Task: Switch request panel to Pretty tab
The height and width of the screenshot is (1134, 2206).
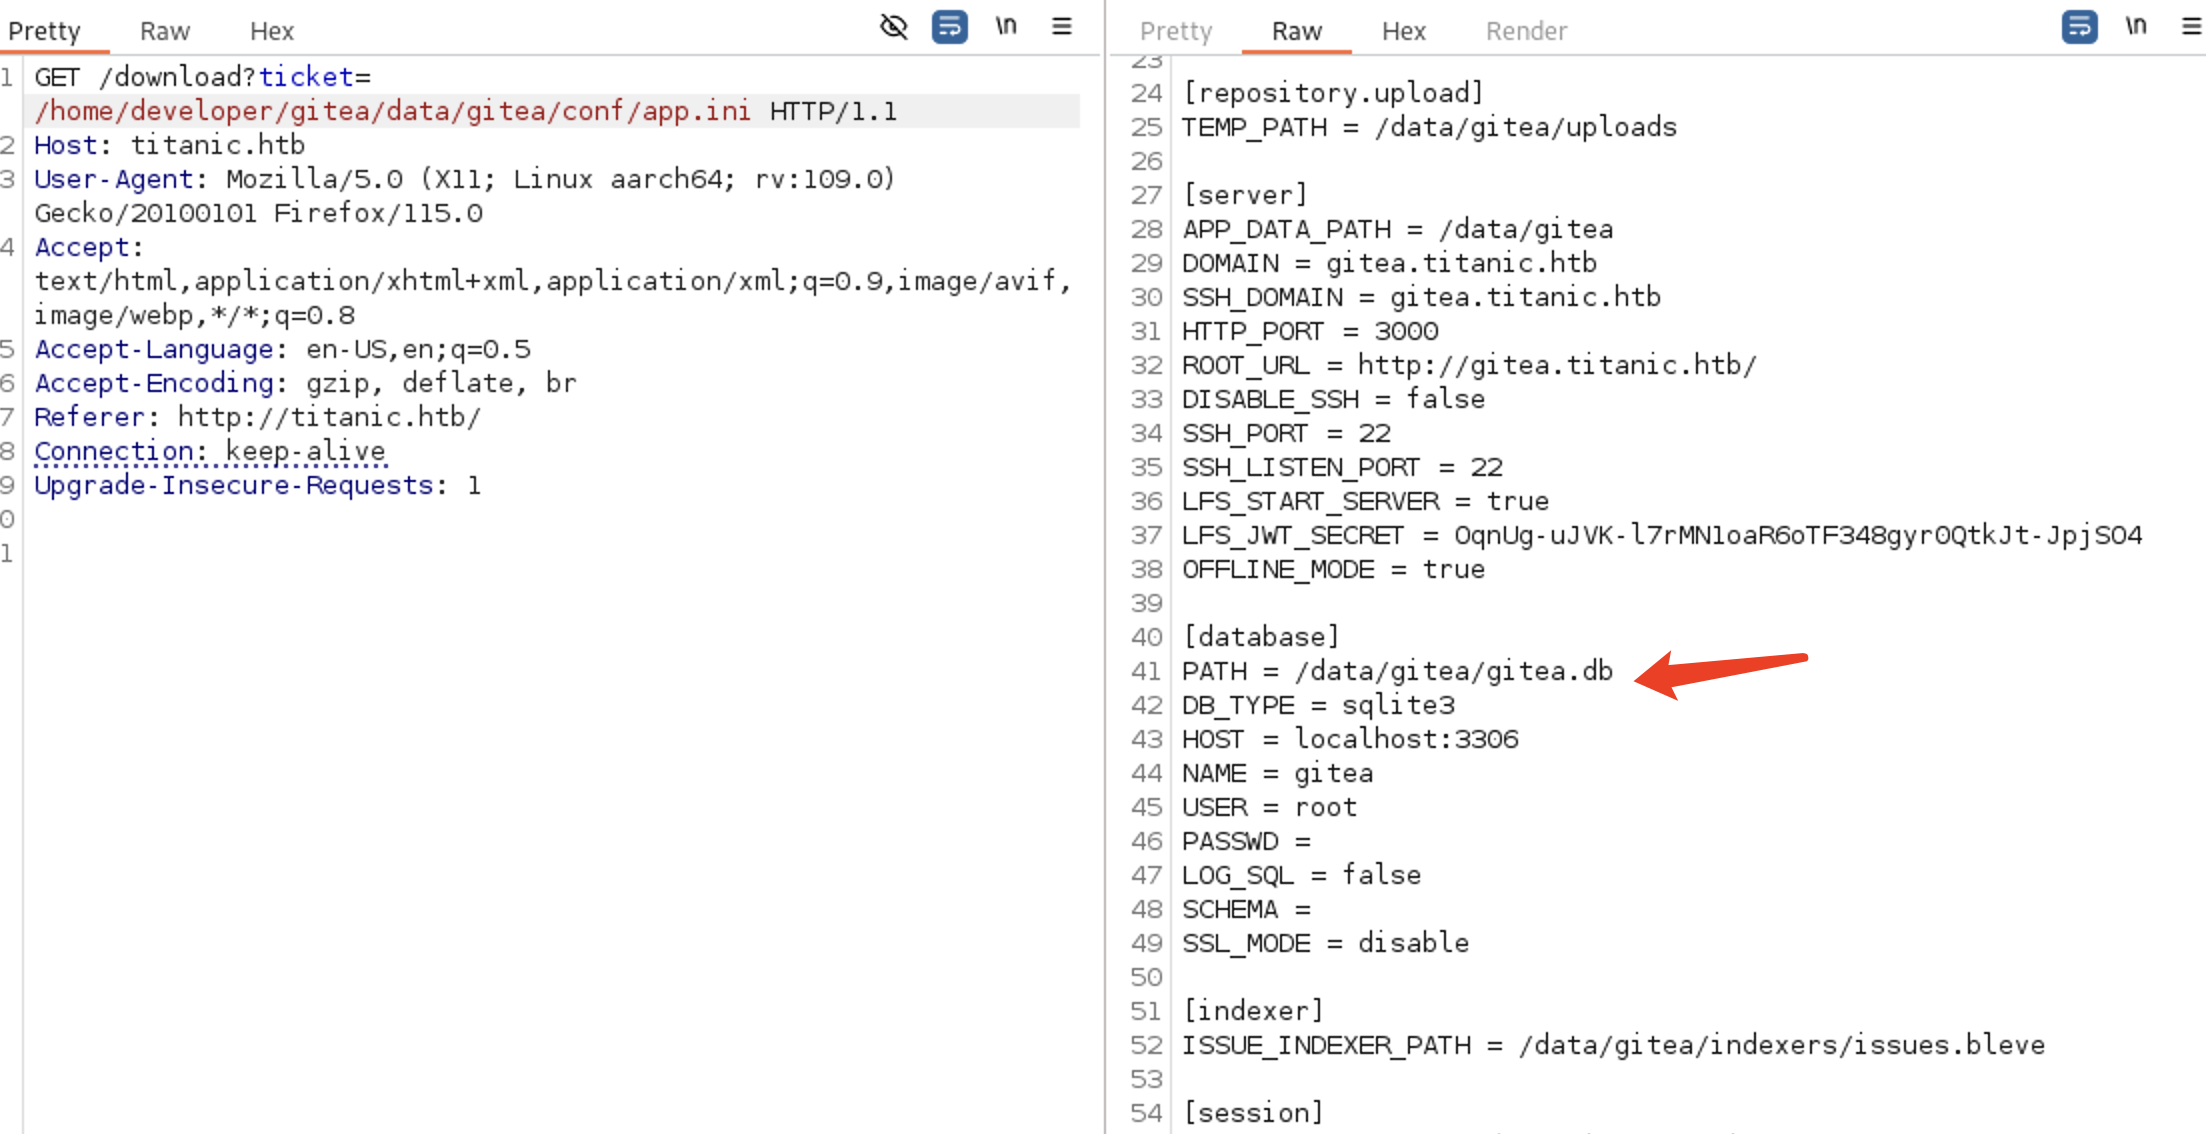Action: [x=44, y=31]
